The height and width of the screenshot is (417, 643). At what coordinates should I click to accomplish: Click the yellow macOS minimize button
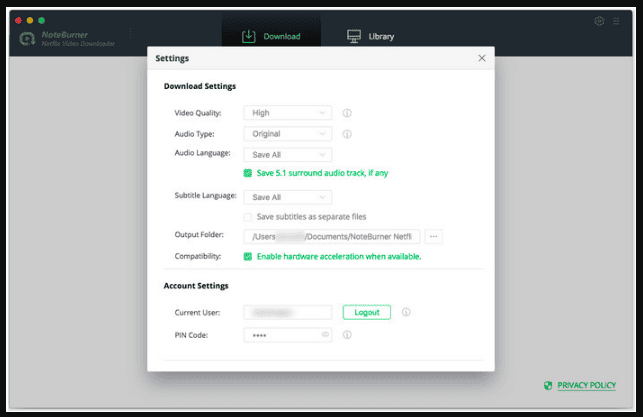pyautogui.click(x=30, y=20)
